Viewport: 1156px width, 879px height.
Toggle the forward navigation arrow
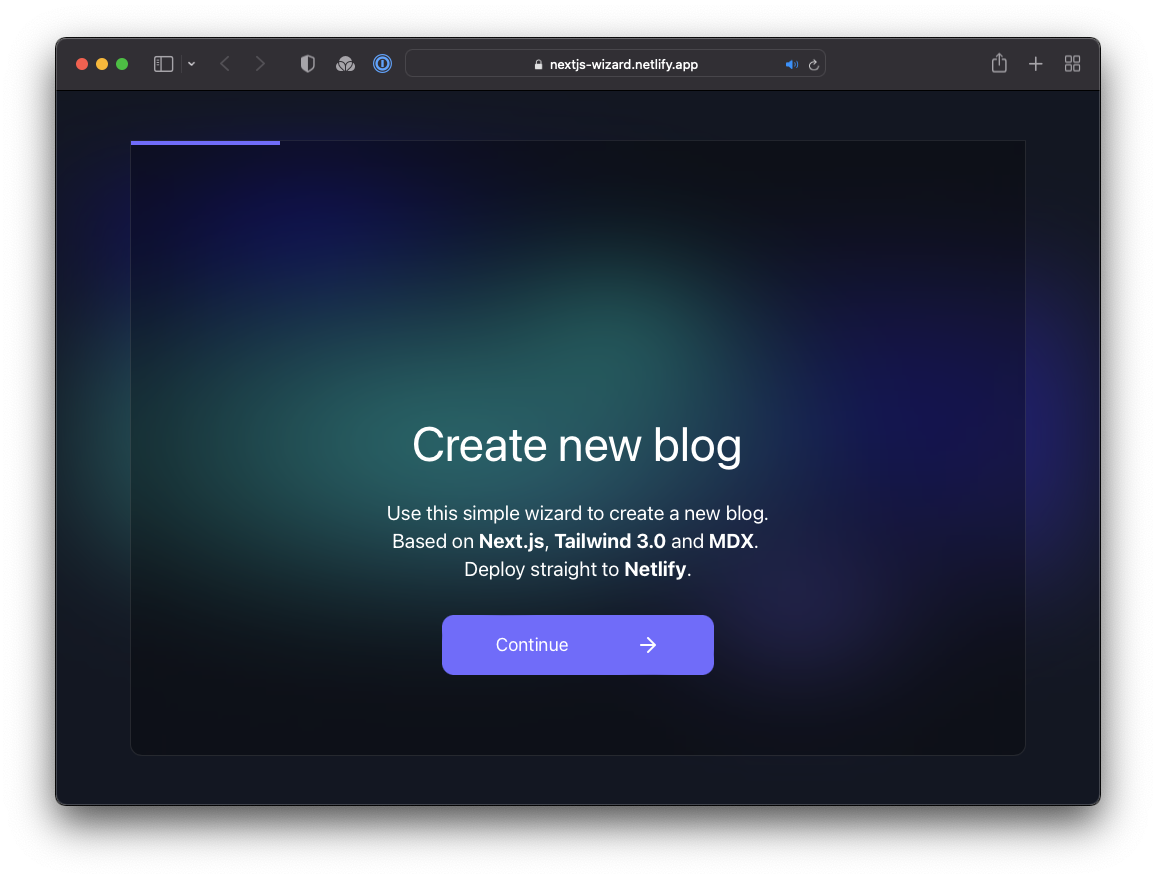(x=260, y=63)
